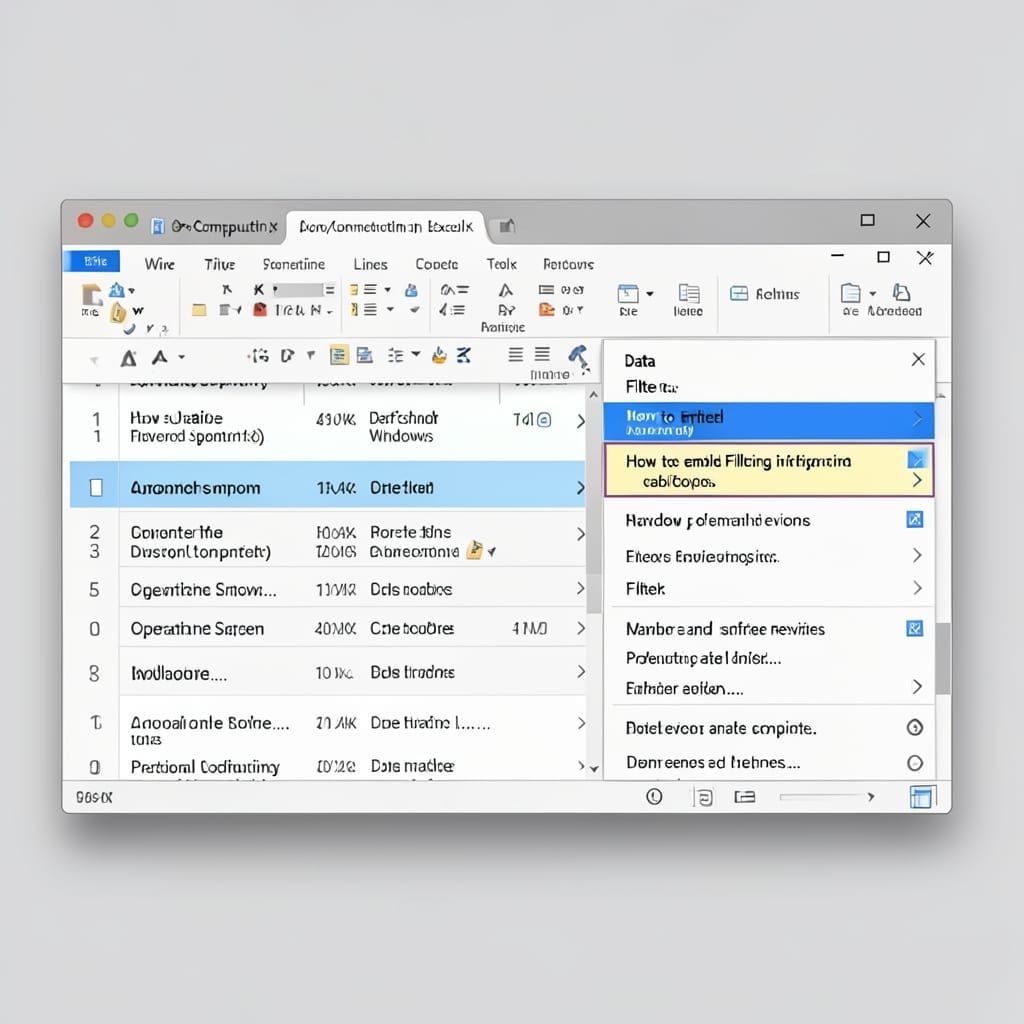Close the Data panel with its X
Viewport: 1024px width, 1024px height.
918,359
